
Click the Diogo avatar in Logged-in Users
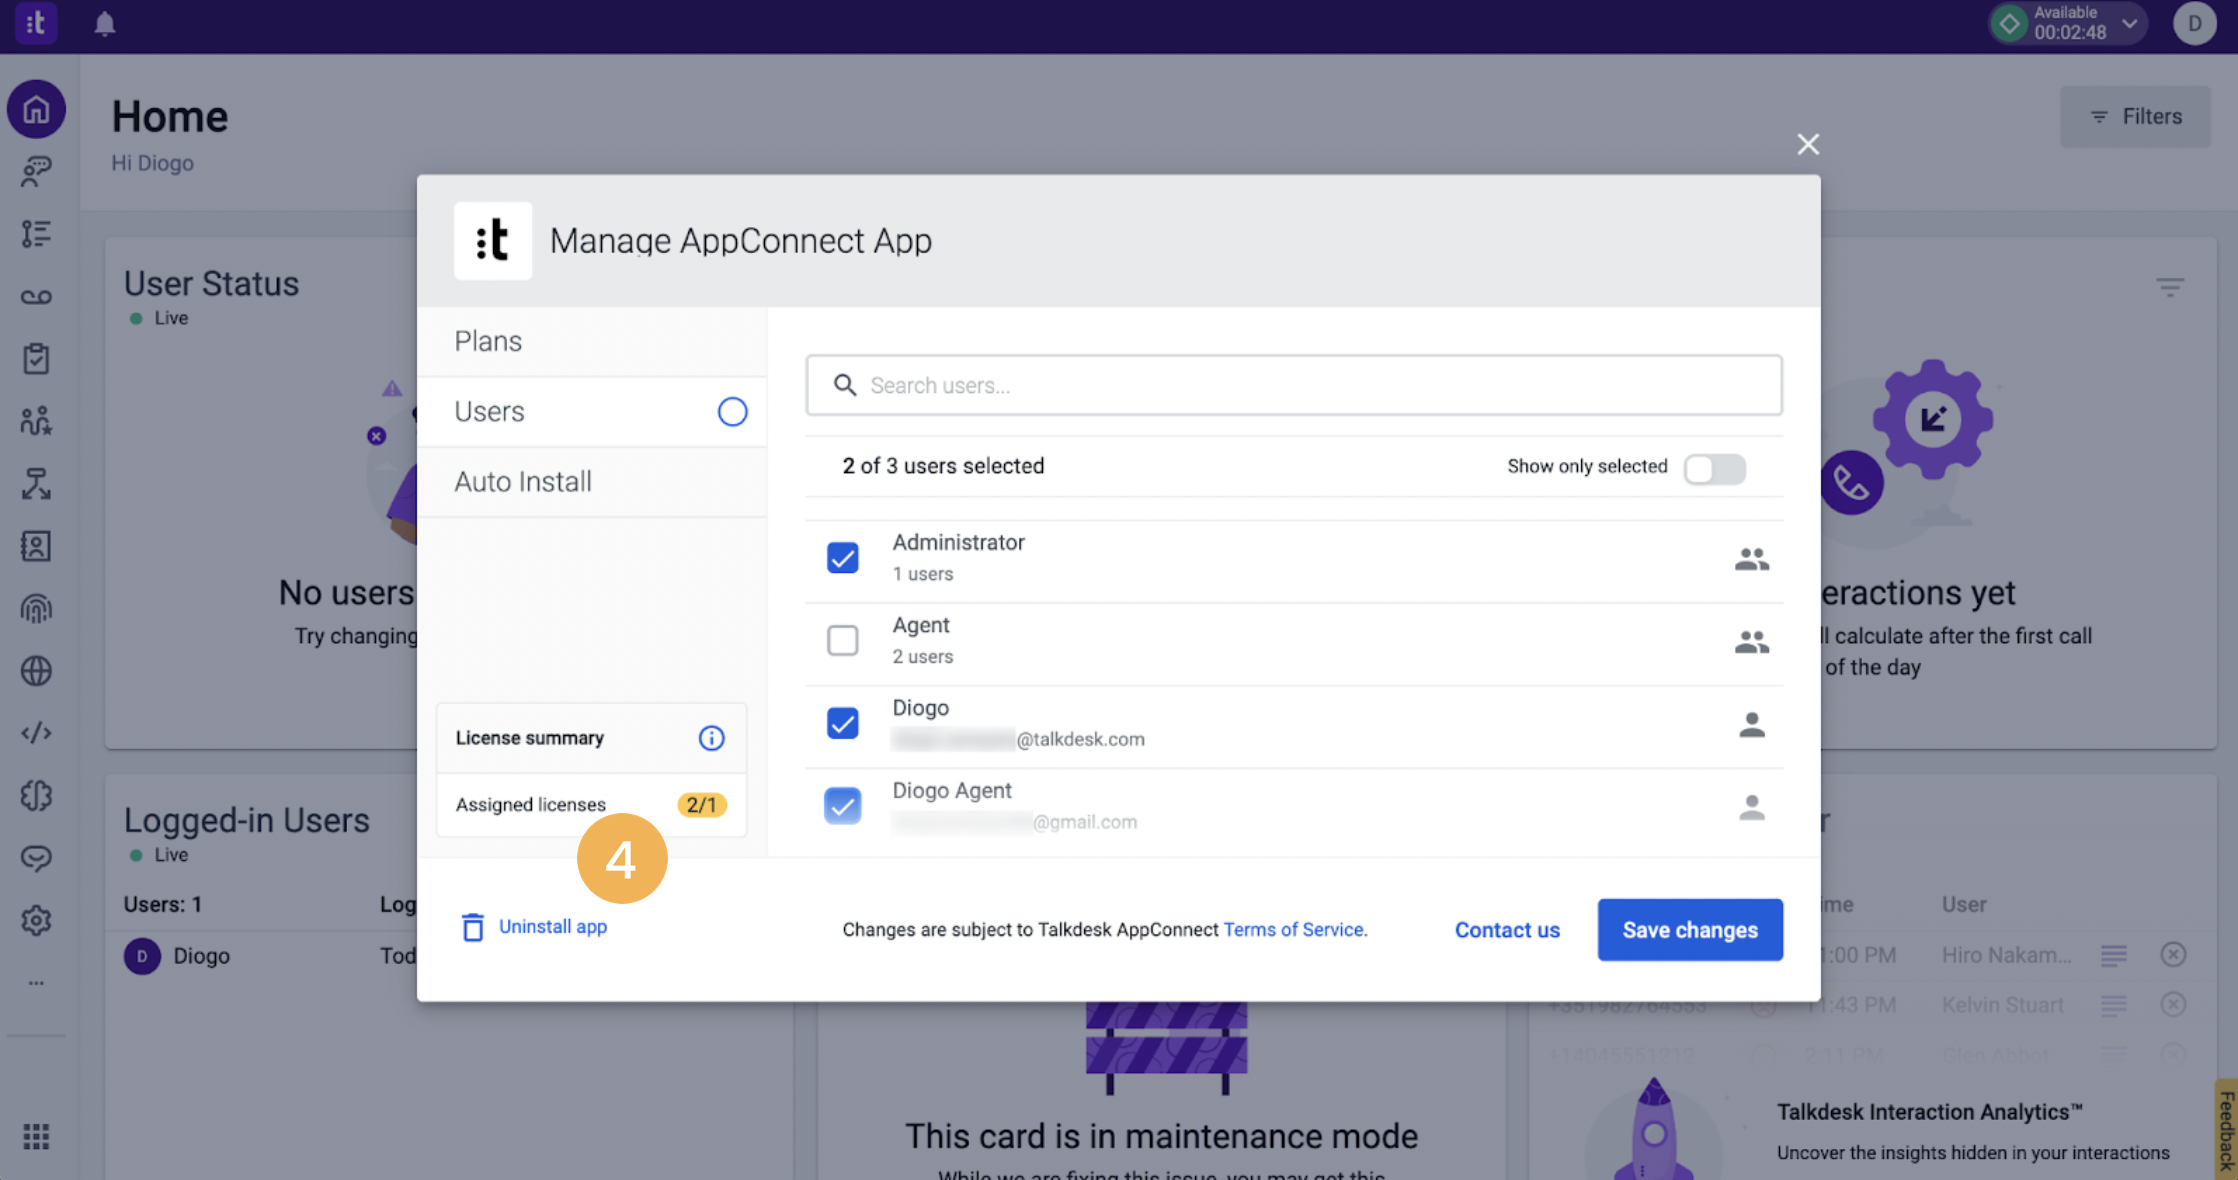click(142, 956)
